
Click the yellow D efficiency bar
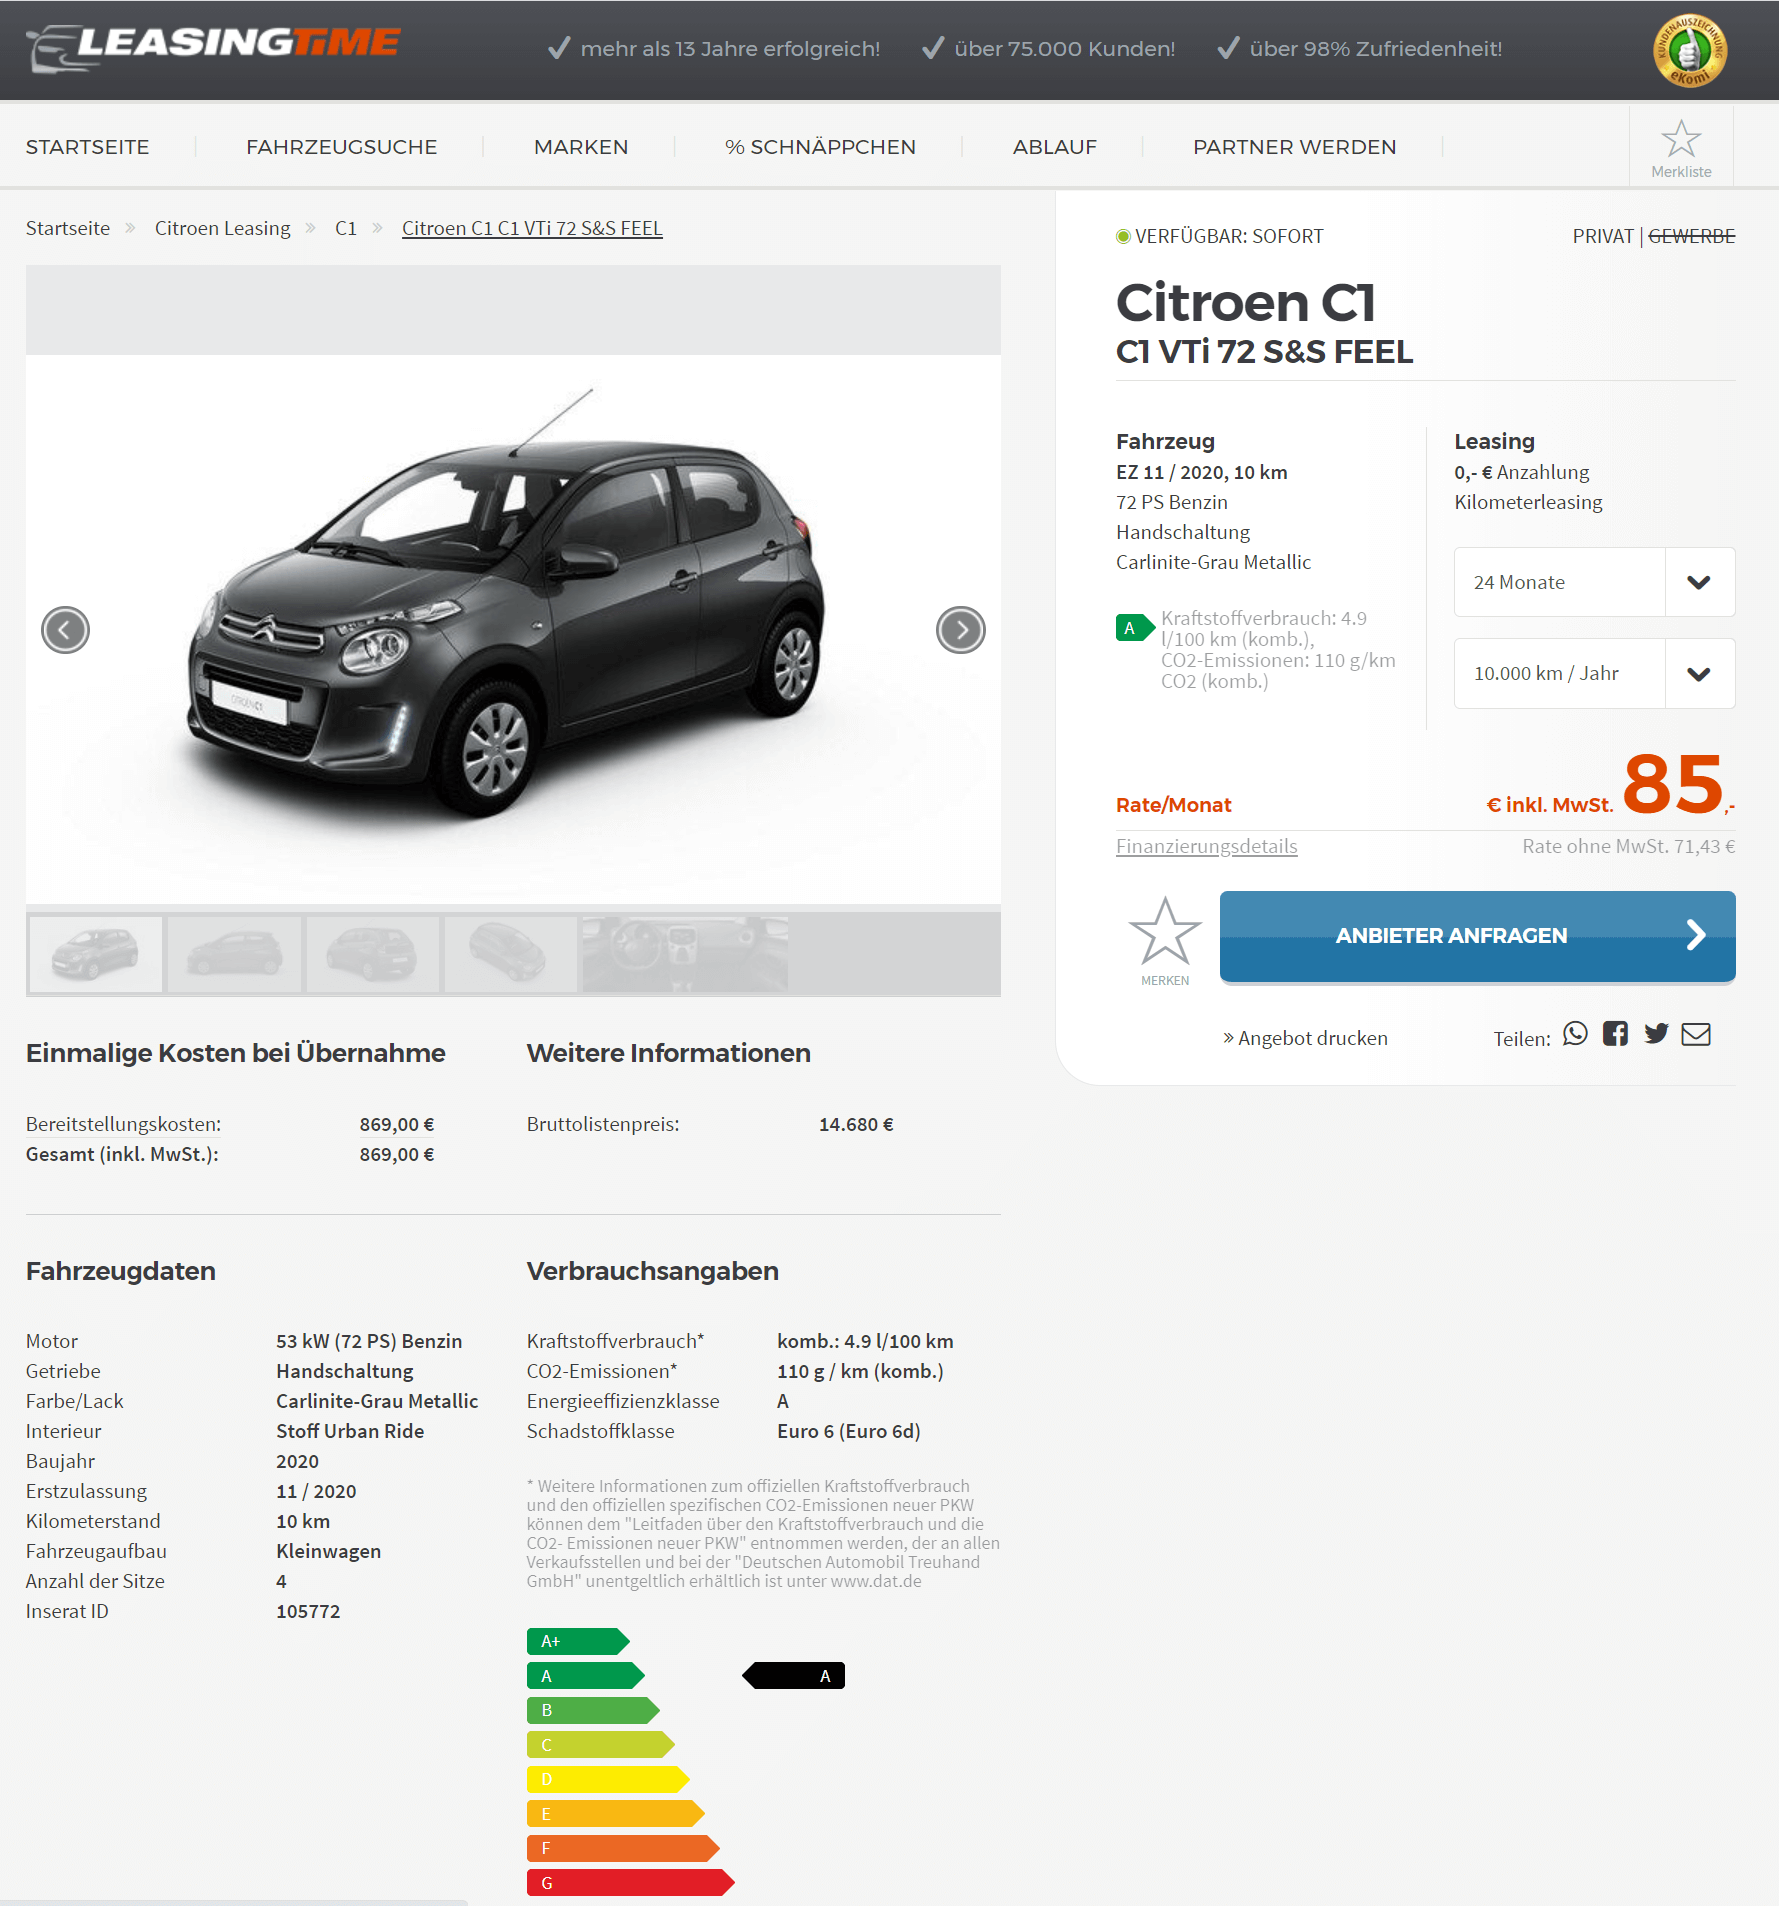click(x=608, y=1779)
